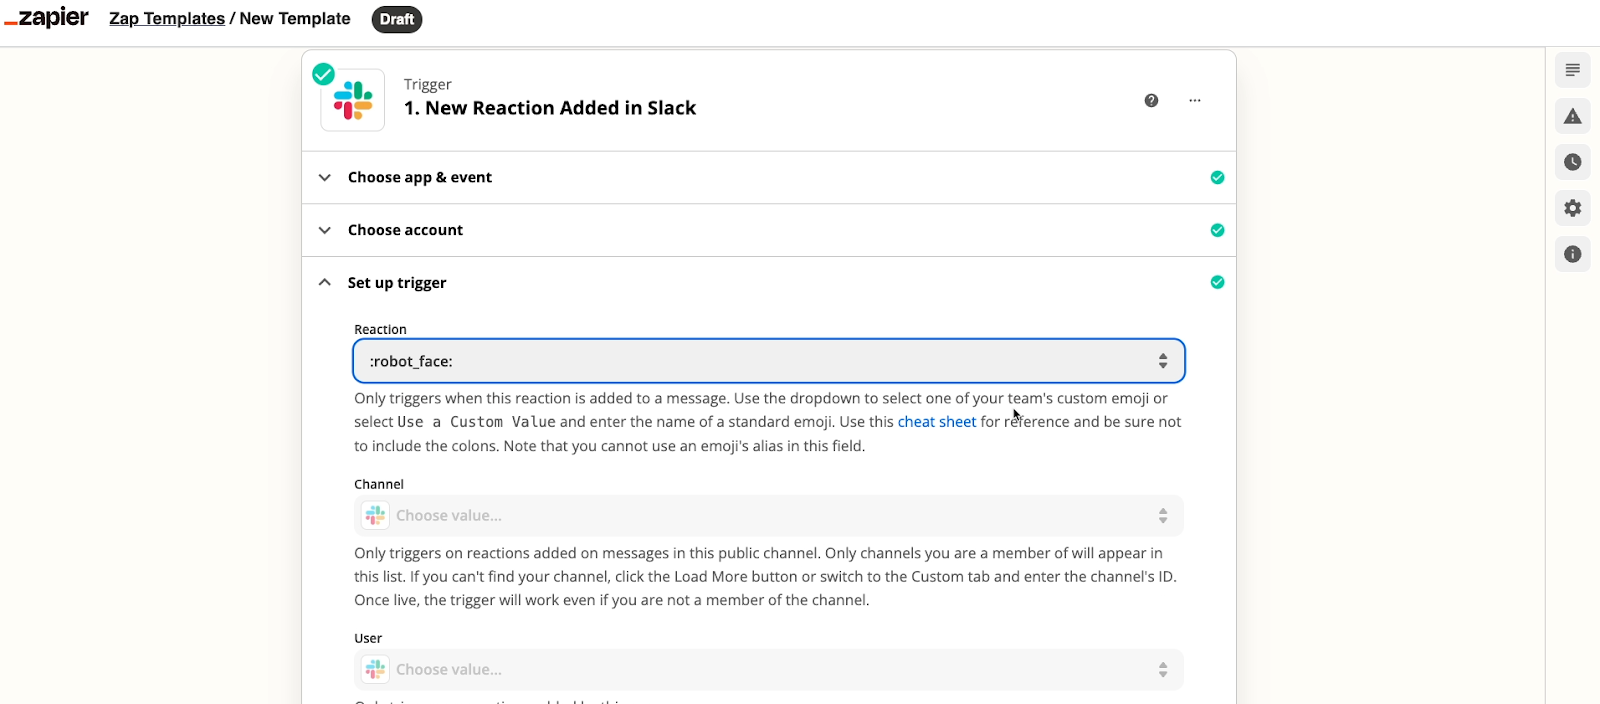Open the warnings triangle icon in sidebar
The width and height of the screenshot is (1600, 704).
tap(1573, 116)
